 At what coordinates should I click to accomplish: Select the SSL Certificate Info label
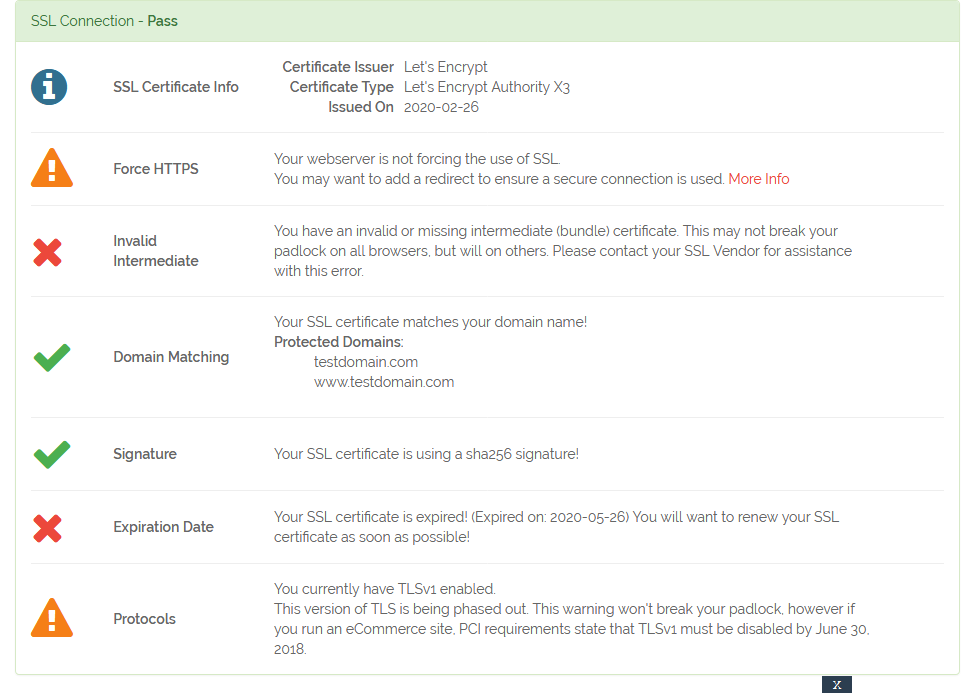click(x=175, y=87)
